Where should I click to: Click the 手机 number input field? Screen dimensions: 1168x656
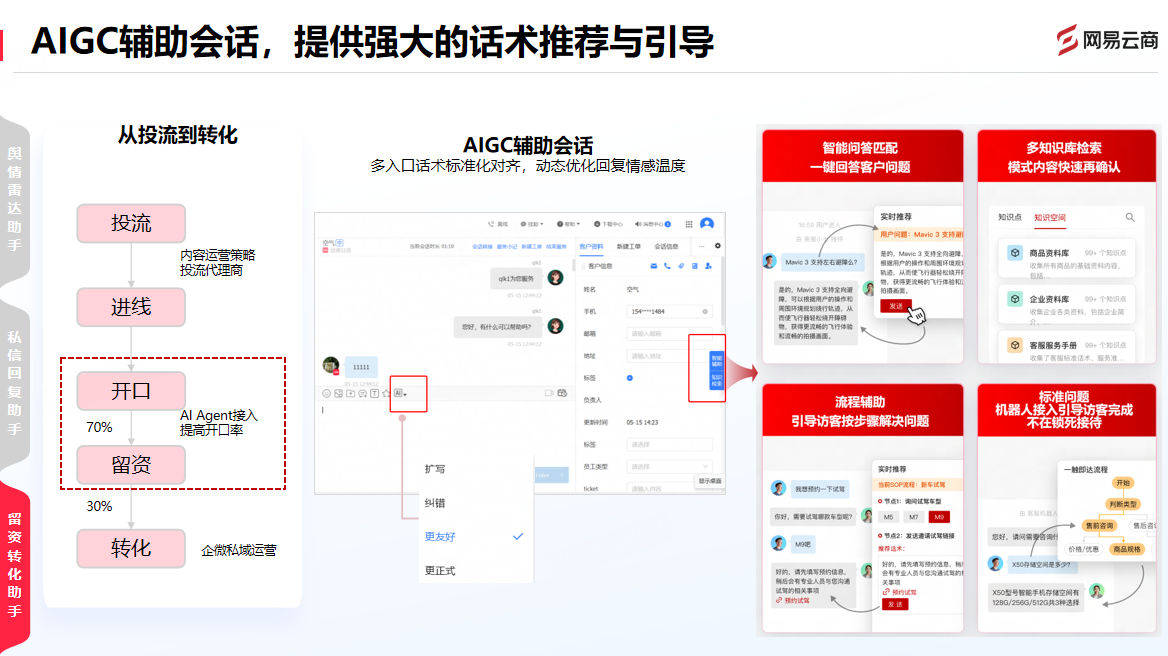pos(669,311)
